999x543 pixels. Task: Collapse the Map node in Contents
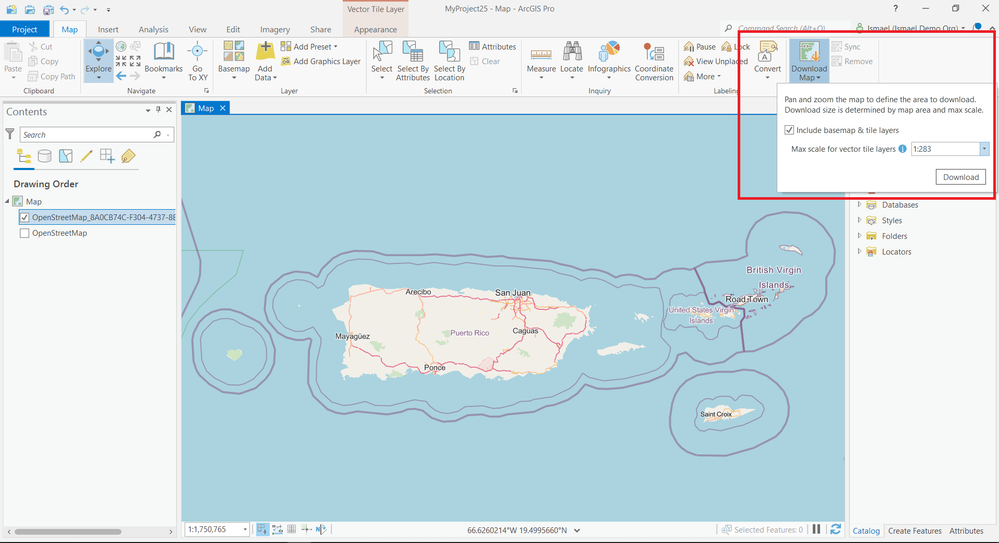[x=8, y=201]
